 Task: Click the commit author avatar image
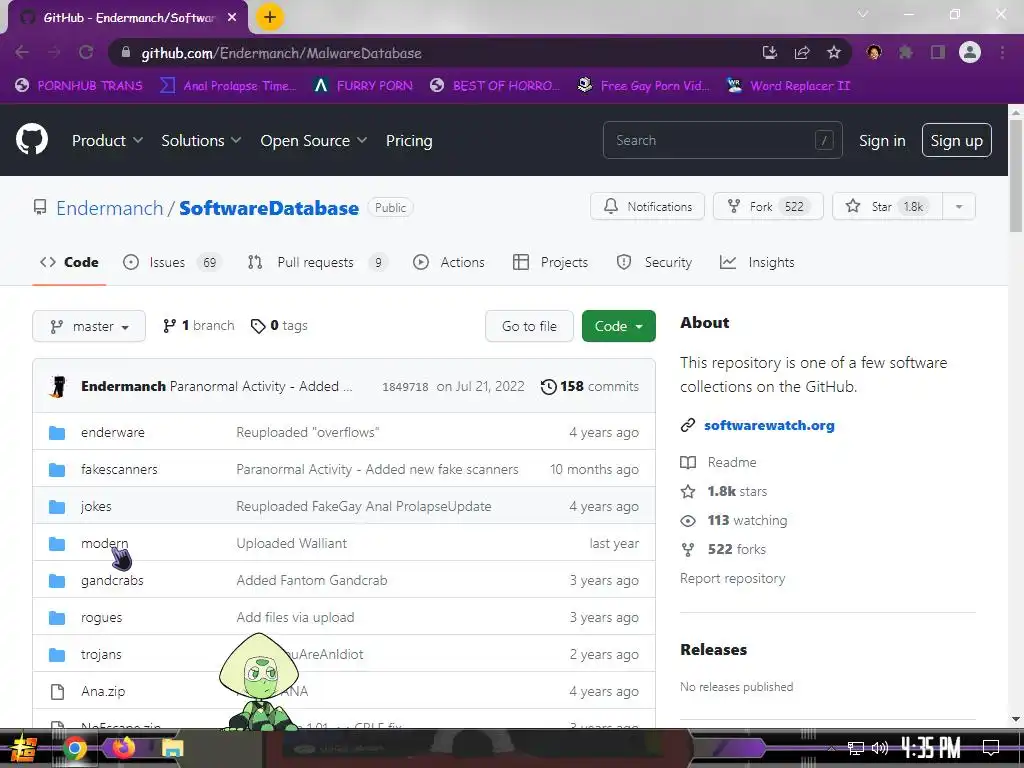[x=58, y=386]
